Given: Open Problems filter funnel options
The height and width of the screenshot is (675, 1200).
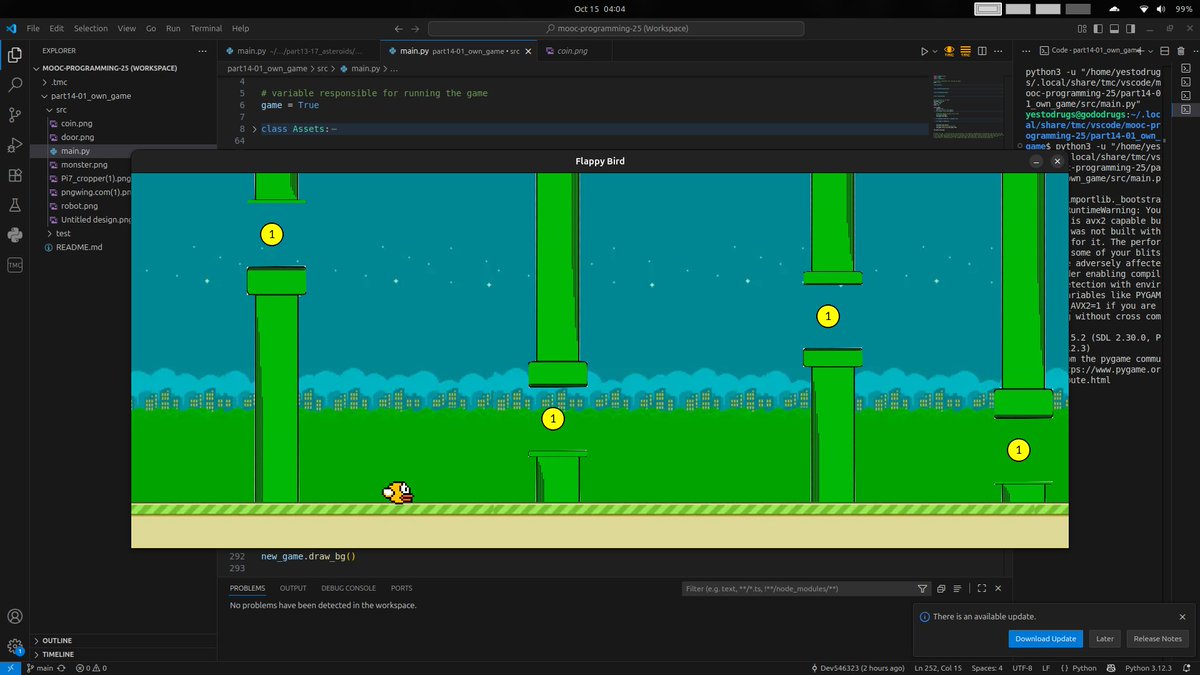Looking at the screenshot, I should [x=923, y=589].
